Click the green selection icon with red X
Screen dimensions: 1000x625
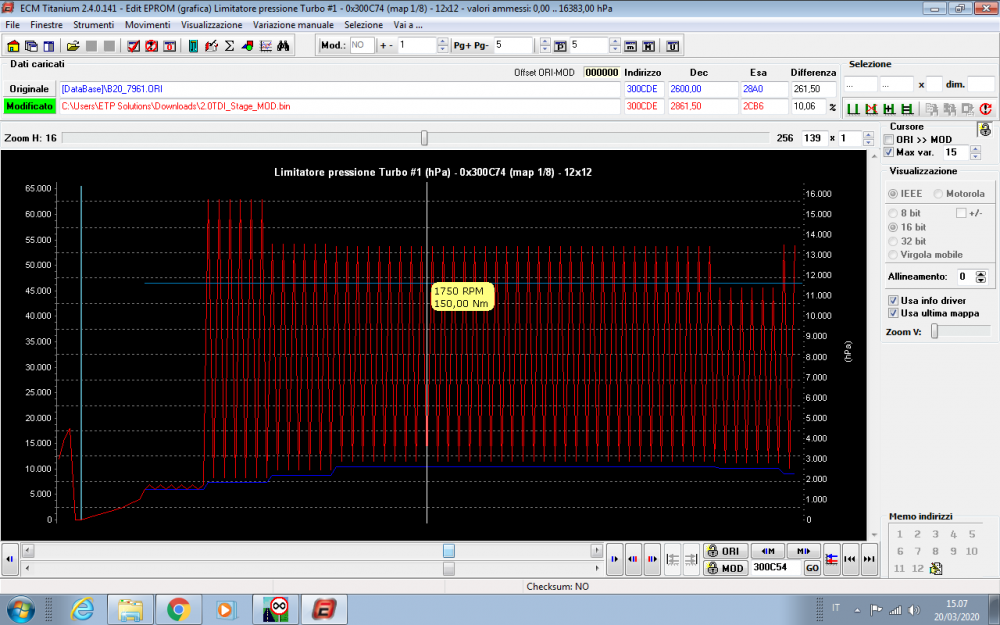(x=871, y=109)
